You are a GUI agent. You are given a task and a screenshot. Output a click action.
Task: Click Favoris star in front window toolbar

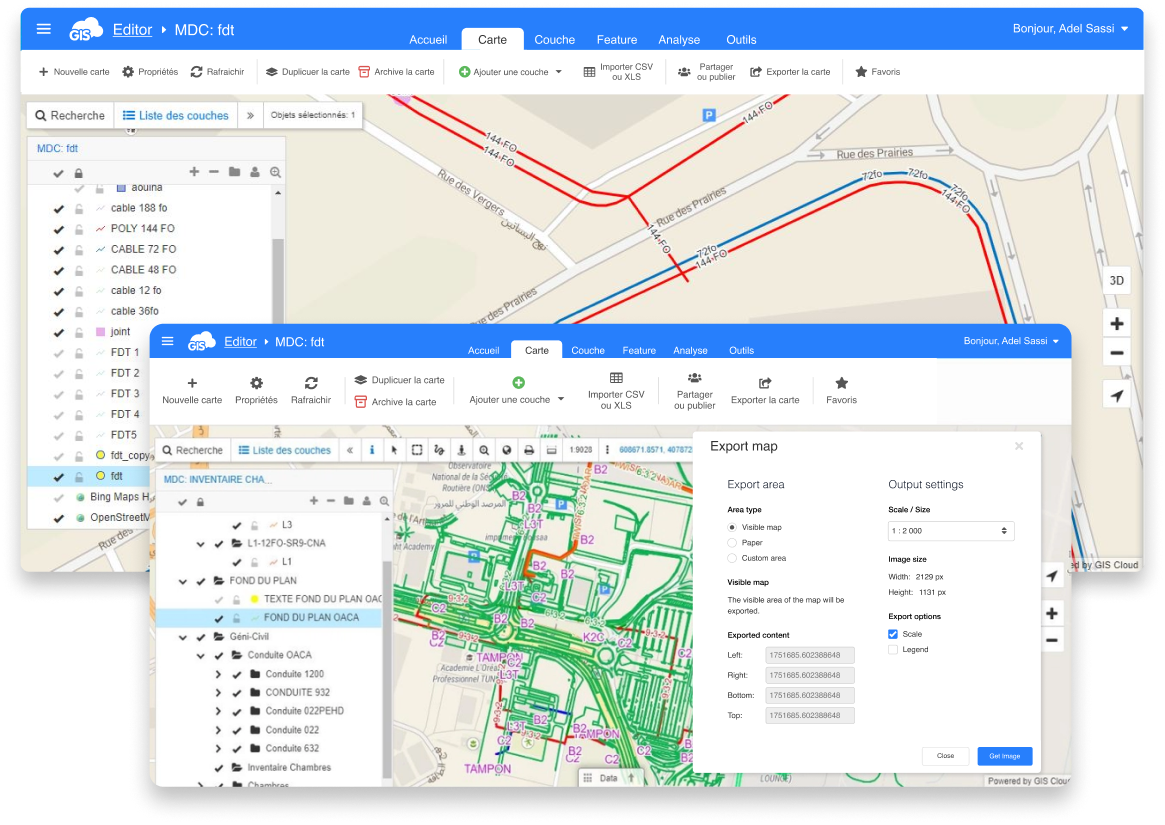(841, 390)
